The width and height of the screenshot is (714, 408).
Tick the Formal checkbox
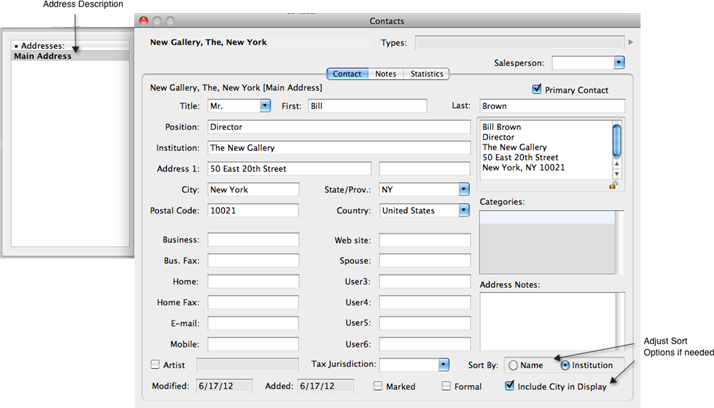(447, 386)
